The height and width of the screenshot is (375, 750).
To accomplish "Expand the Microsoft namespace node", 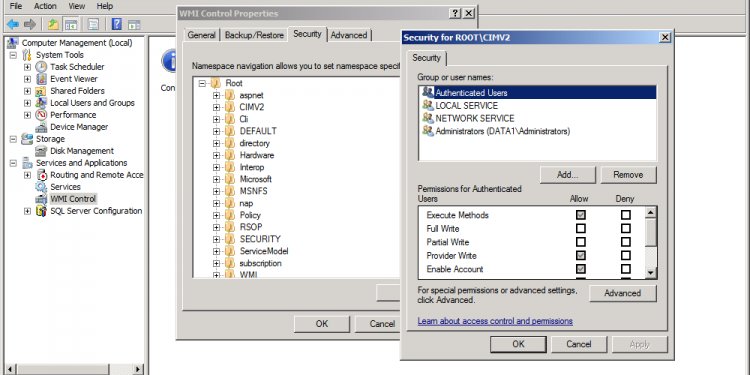I will (216, 179).
